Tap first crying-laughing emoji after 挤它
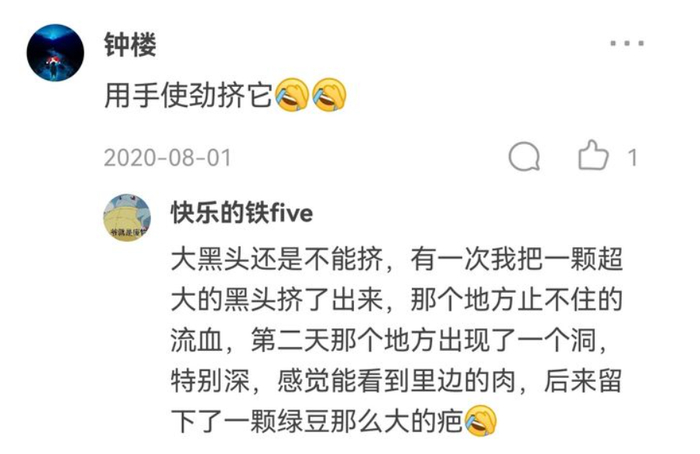This screenshot has height=454, width=700. pyautogui.click(x=292, y=95)
